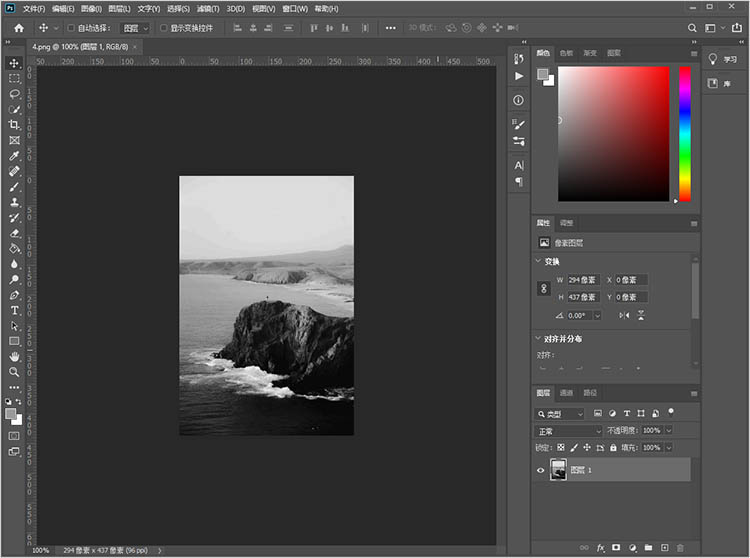This screenshot has height=558, width=750.
Task: Select the Crop tool in toolbar
Action: click(x=14, y=125)
